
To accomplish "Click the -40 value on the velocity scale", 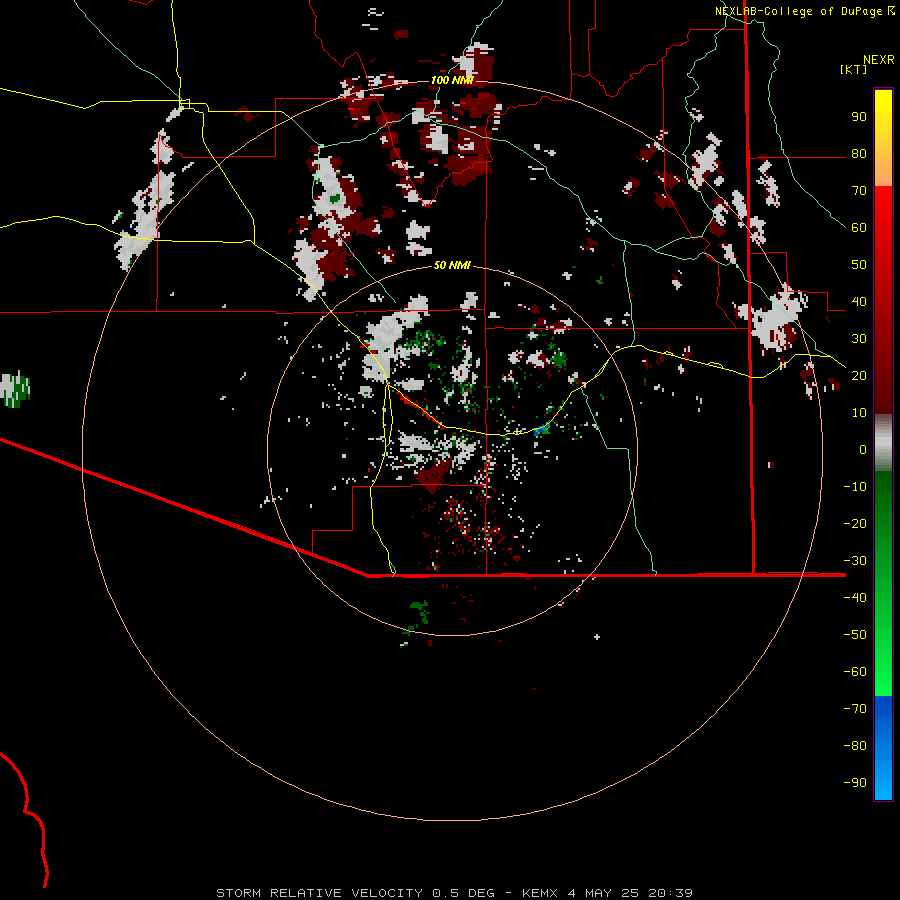I will click(855, 598).
